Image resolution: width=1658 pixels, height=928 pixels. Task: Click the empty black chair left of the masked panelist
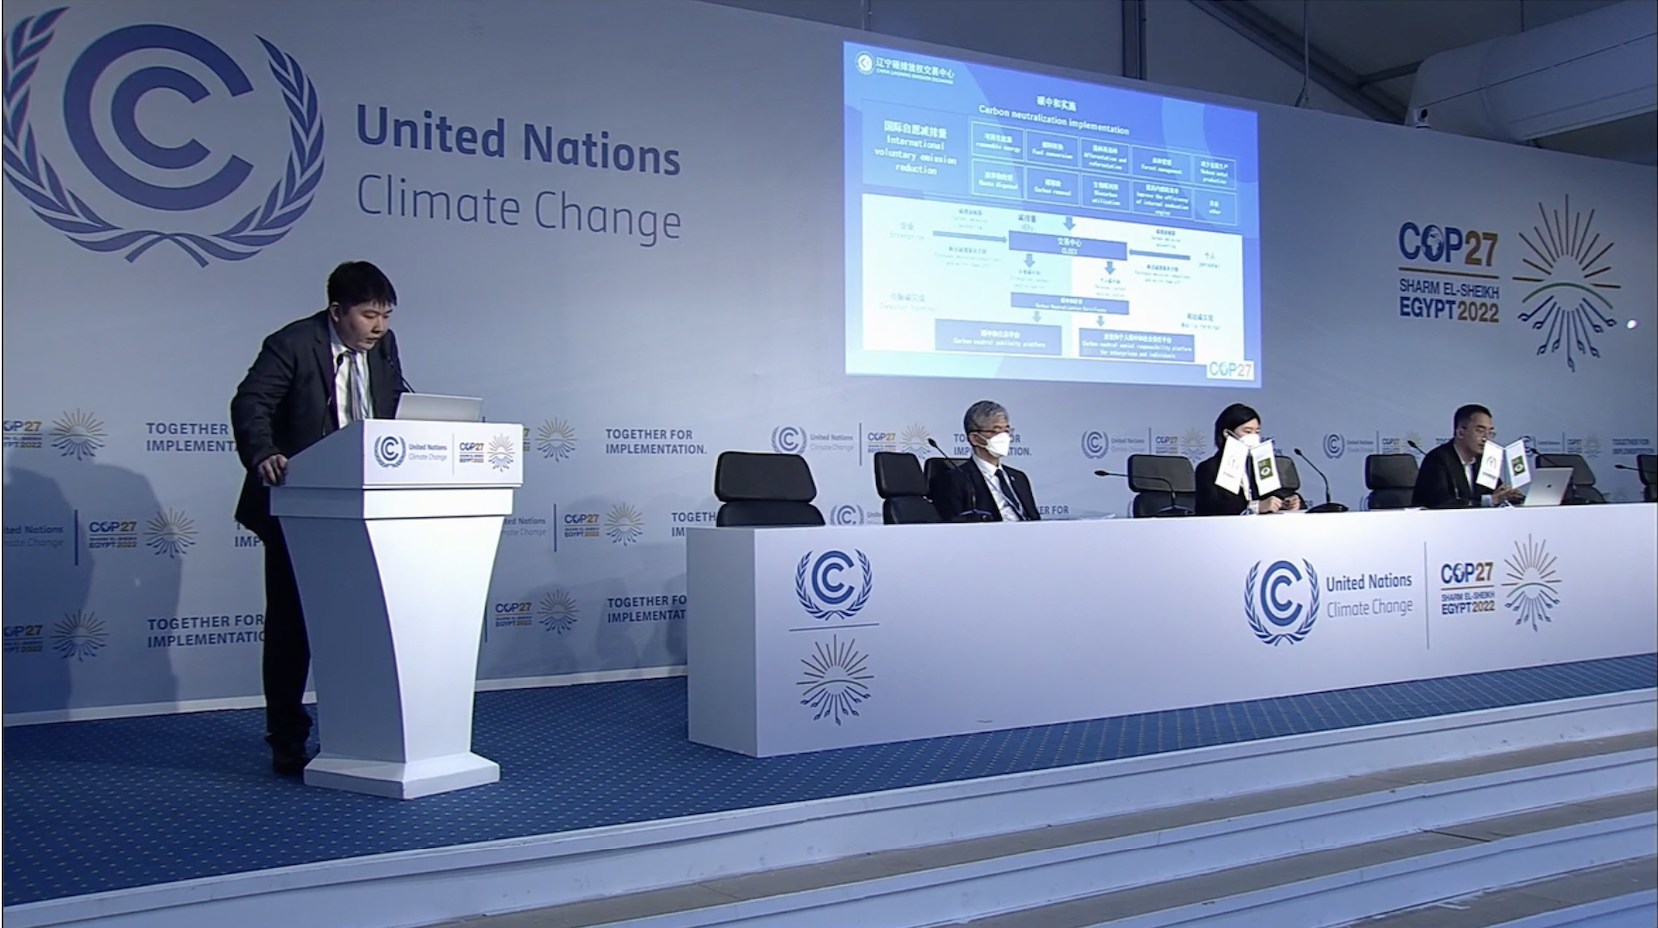coord(770,489)
